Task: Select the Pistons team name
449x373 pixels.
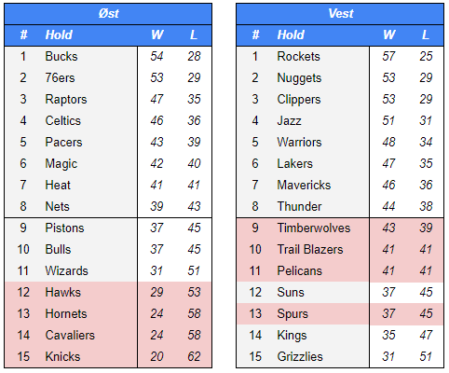Action: 65,228
